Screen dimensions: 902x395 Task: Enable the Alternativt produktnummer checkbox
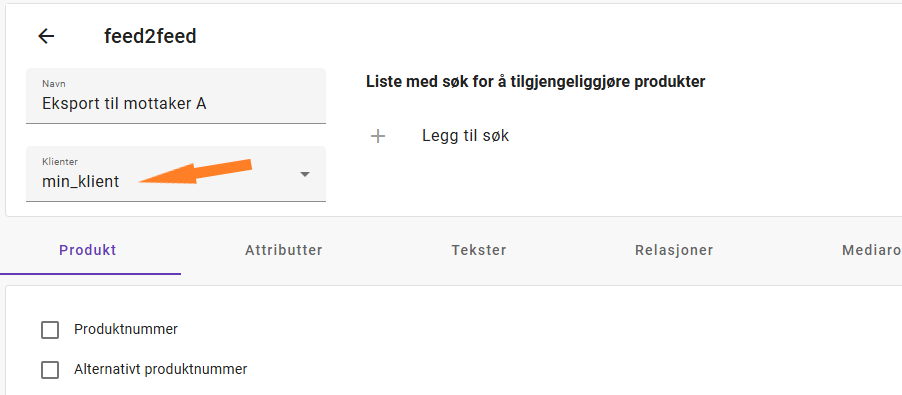click(x=50, y=370)
